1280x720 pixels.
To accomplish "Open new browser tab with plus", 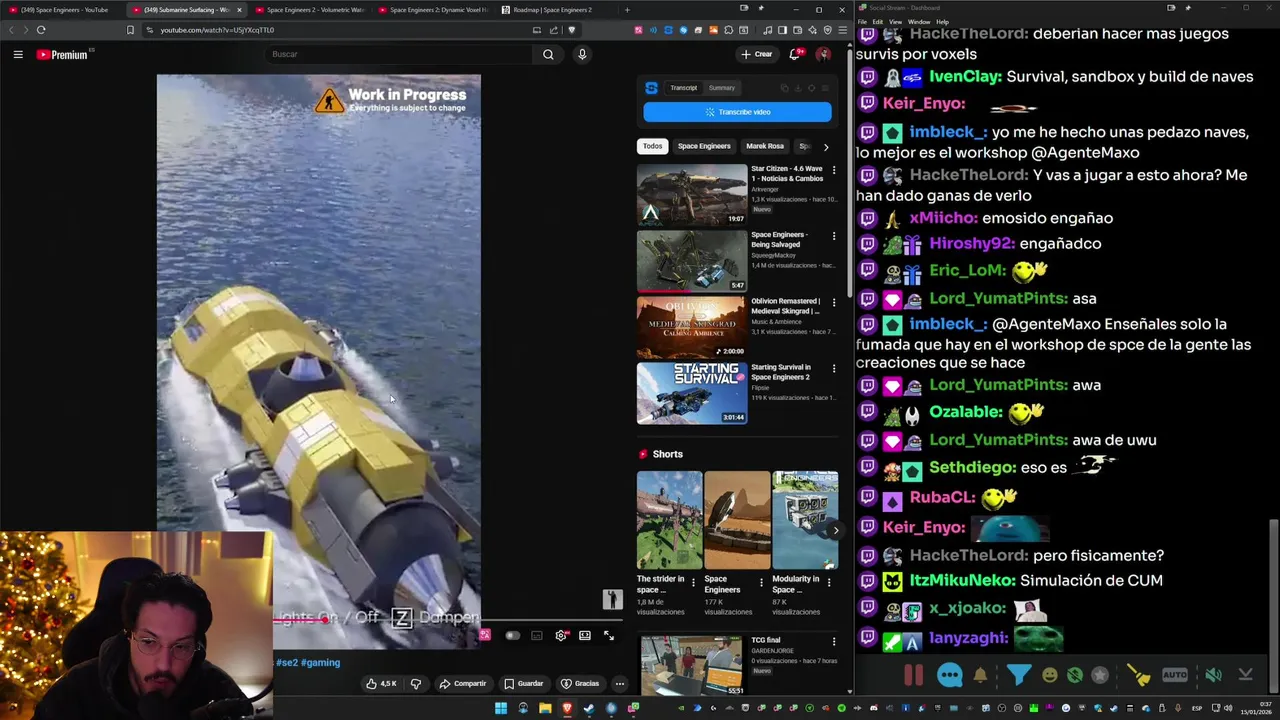I will 627,10.
